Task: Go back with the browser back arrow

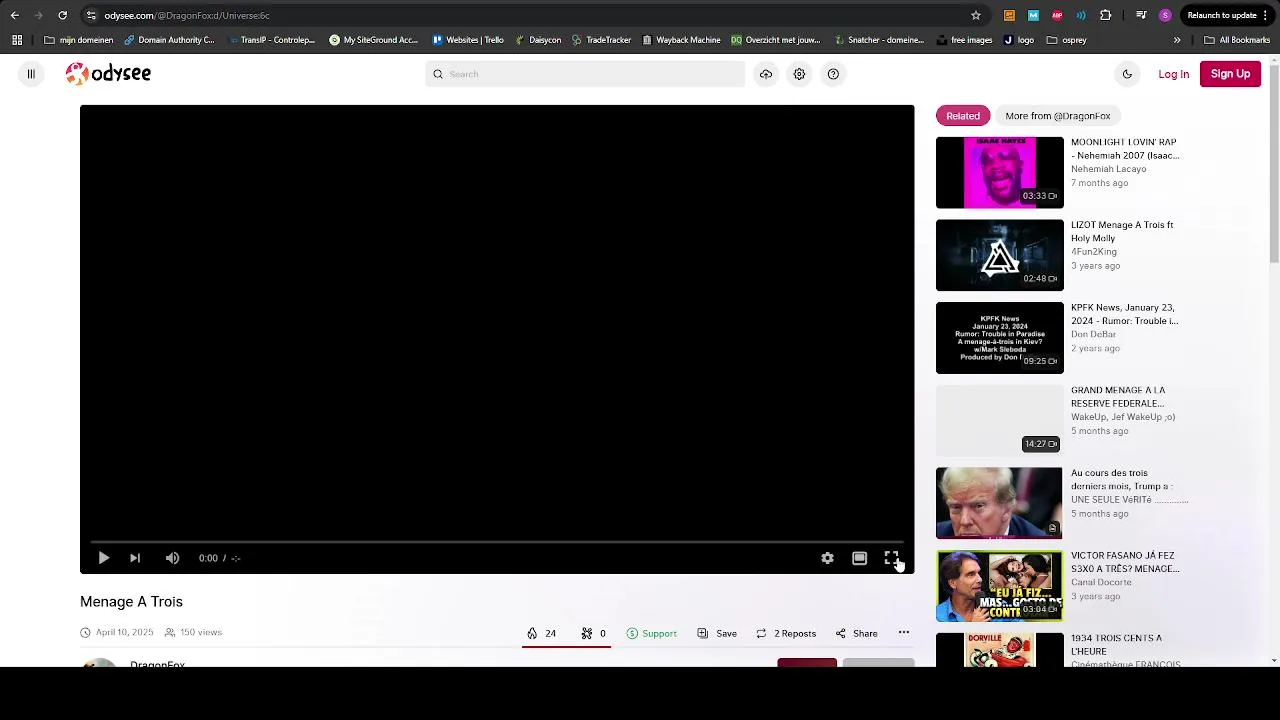Action: [x=14, y=15]
